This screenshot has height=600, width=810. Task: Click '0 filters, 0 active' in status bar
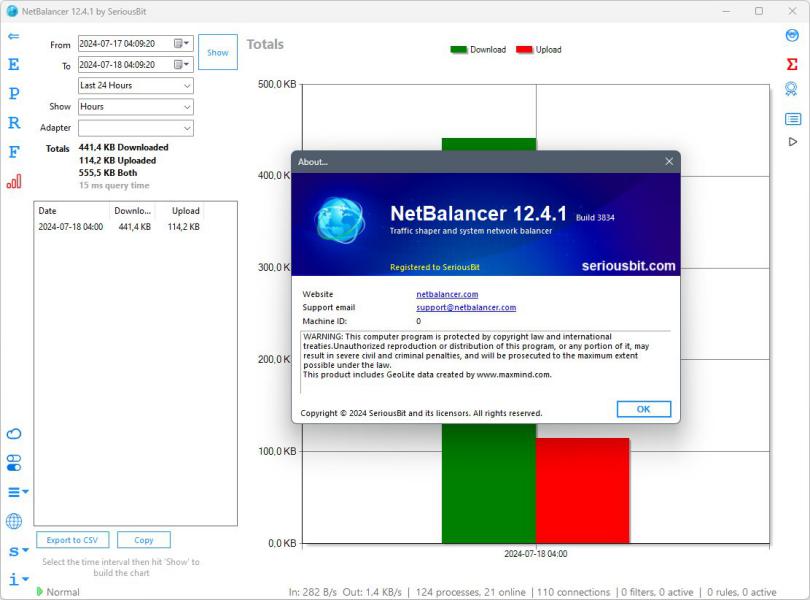point(657,592)
